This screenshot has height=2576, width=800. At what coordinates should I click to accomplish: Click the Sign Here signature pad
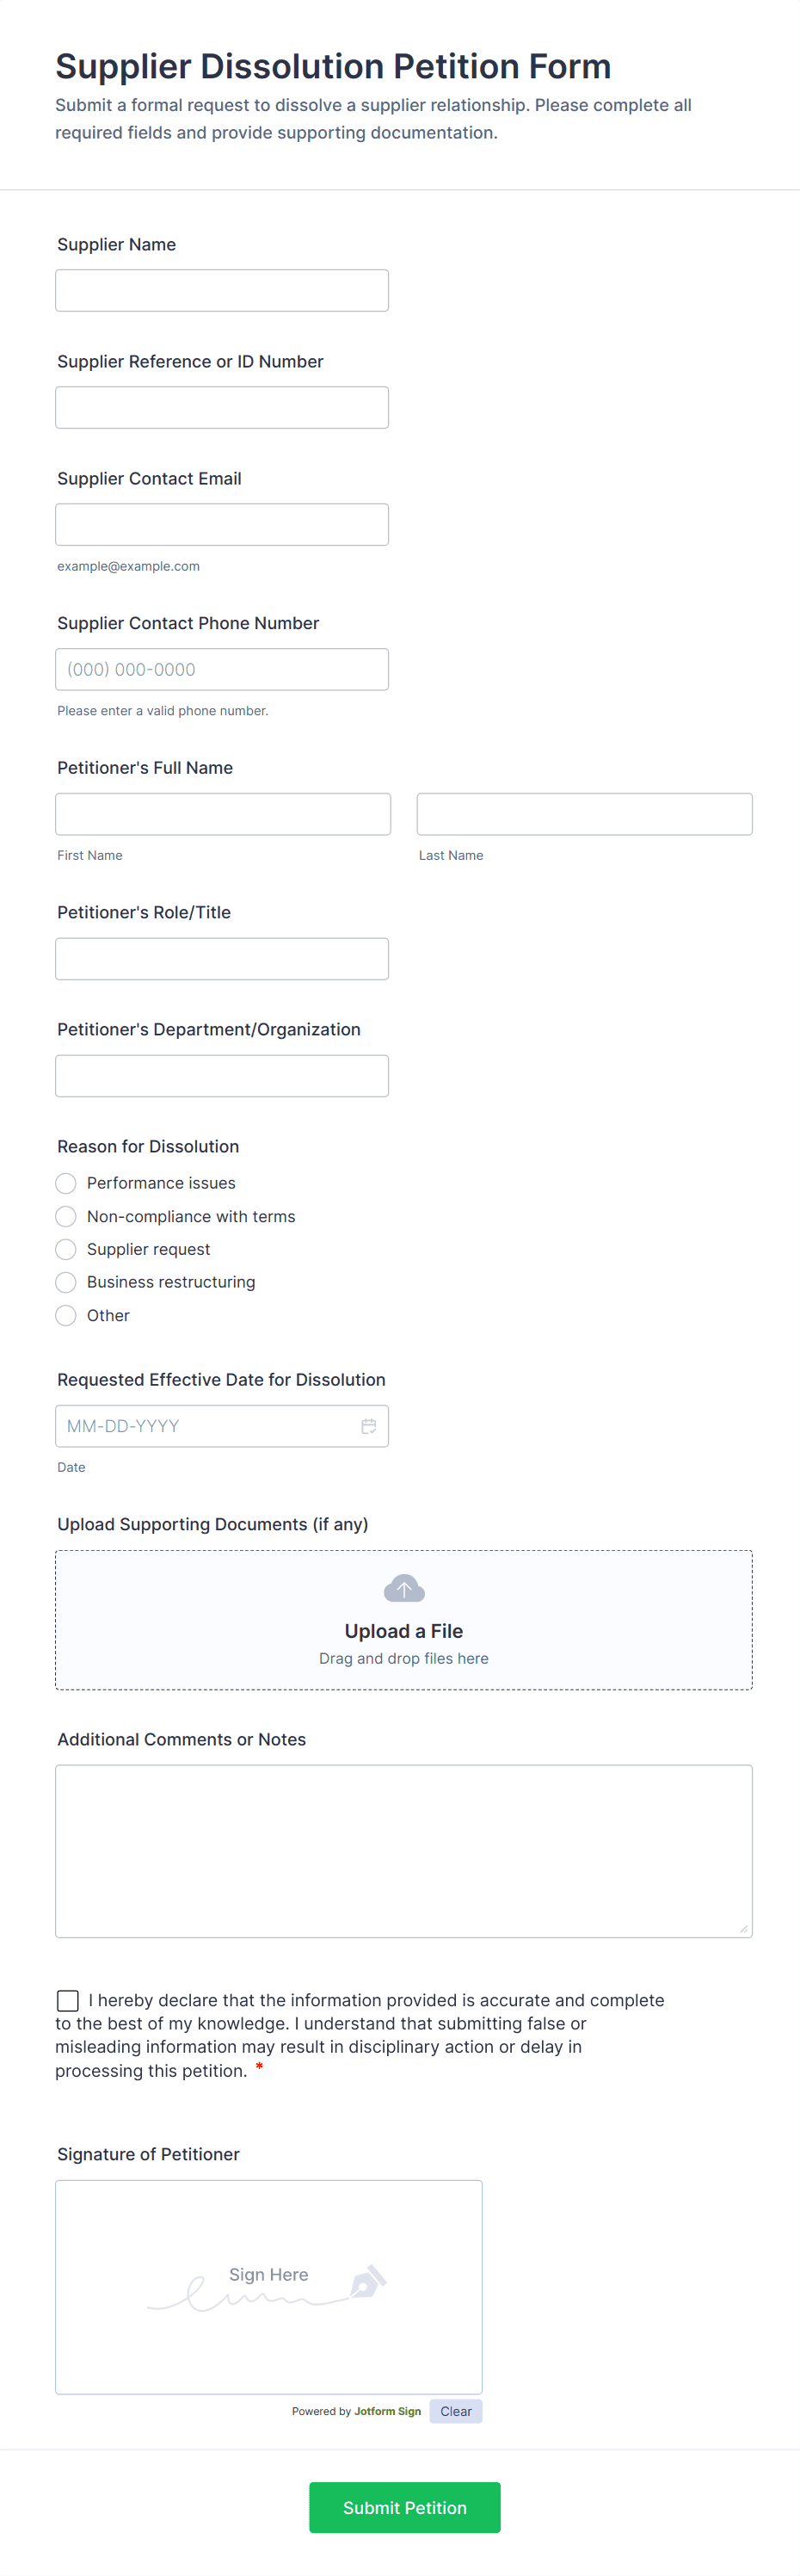click(269, 2287)
